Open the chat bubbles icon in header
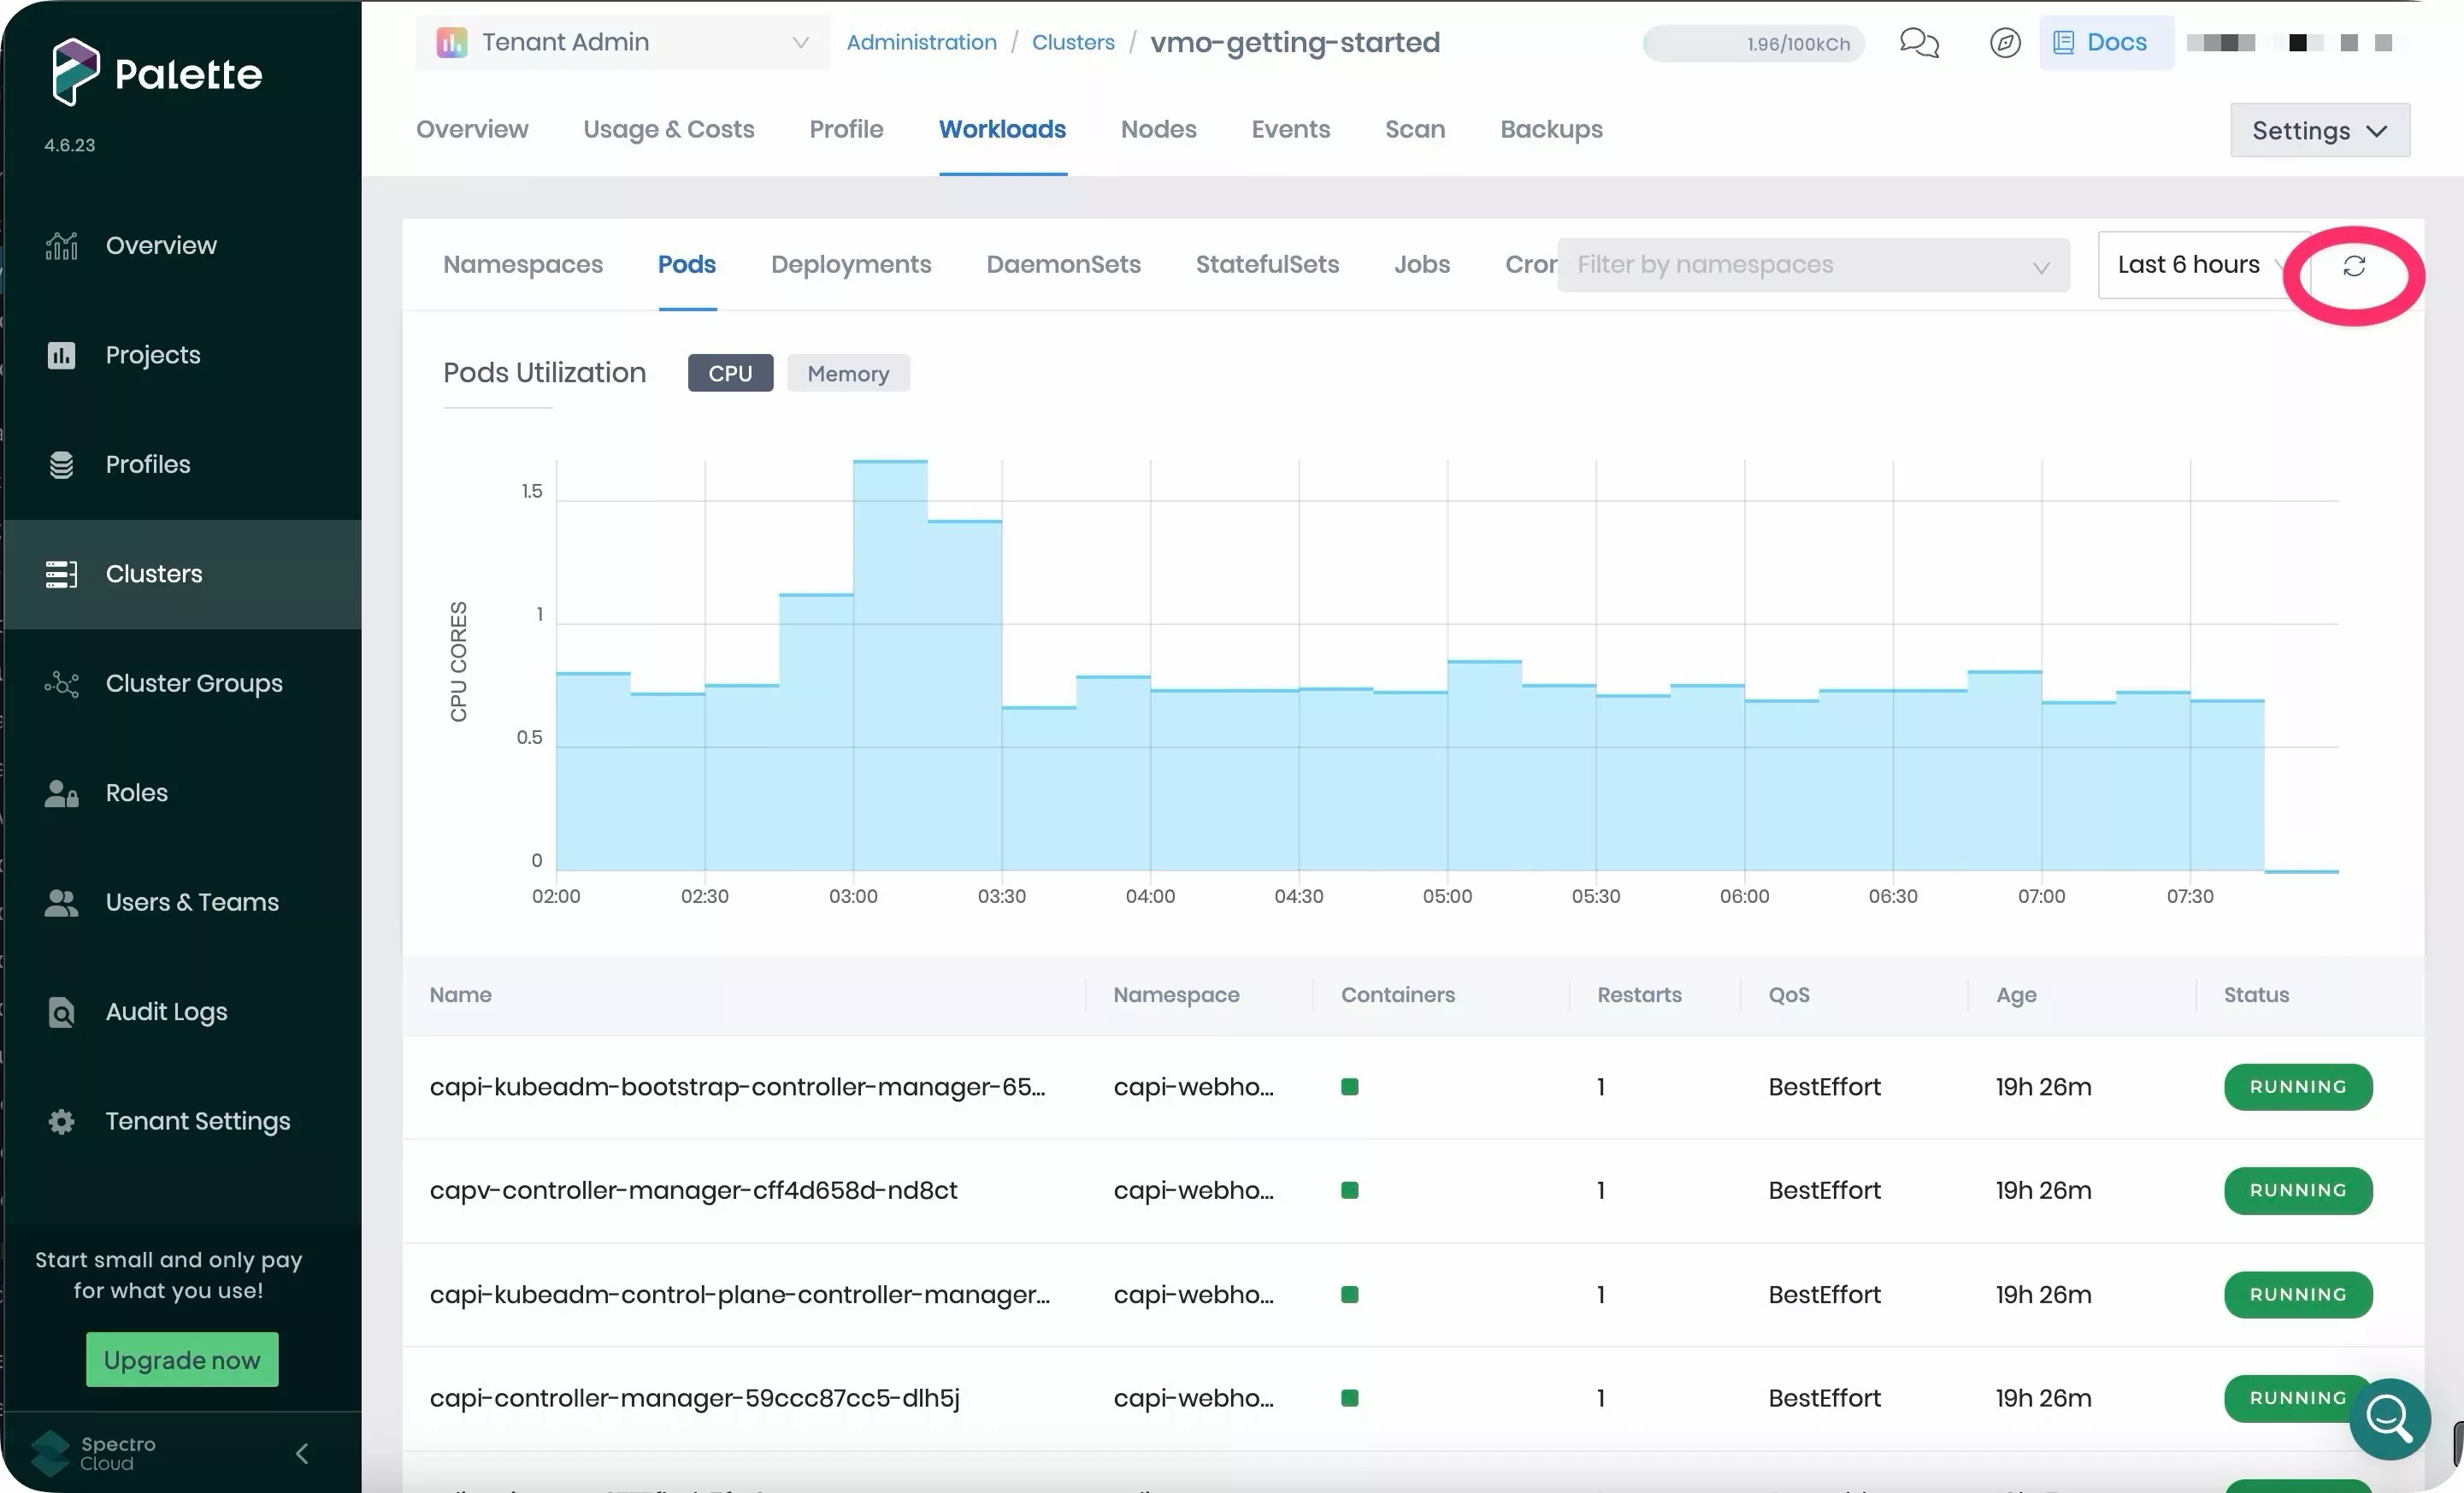2464x1493 pixels. tap(1918, 43)
